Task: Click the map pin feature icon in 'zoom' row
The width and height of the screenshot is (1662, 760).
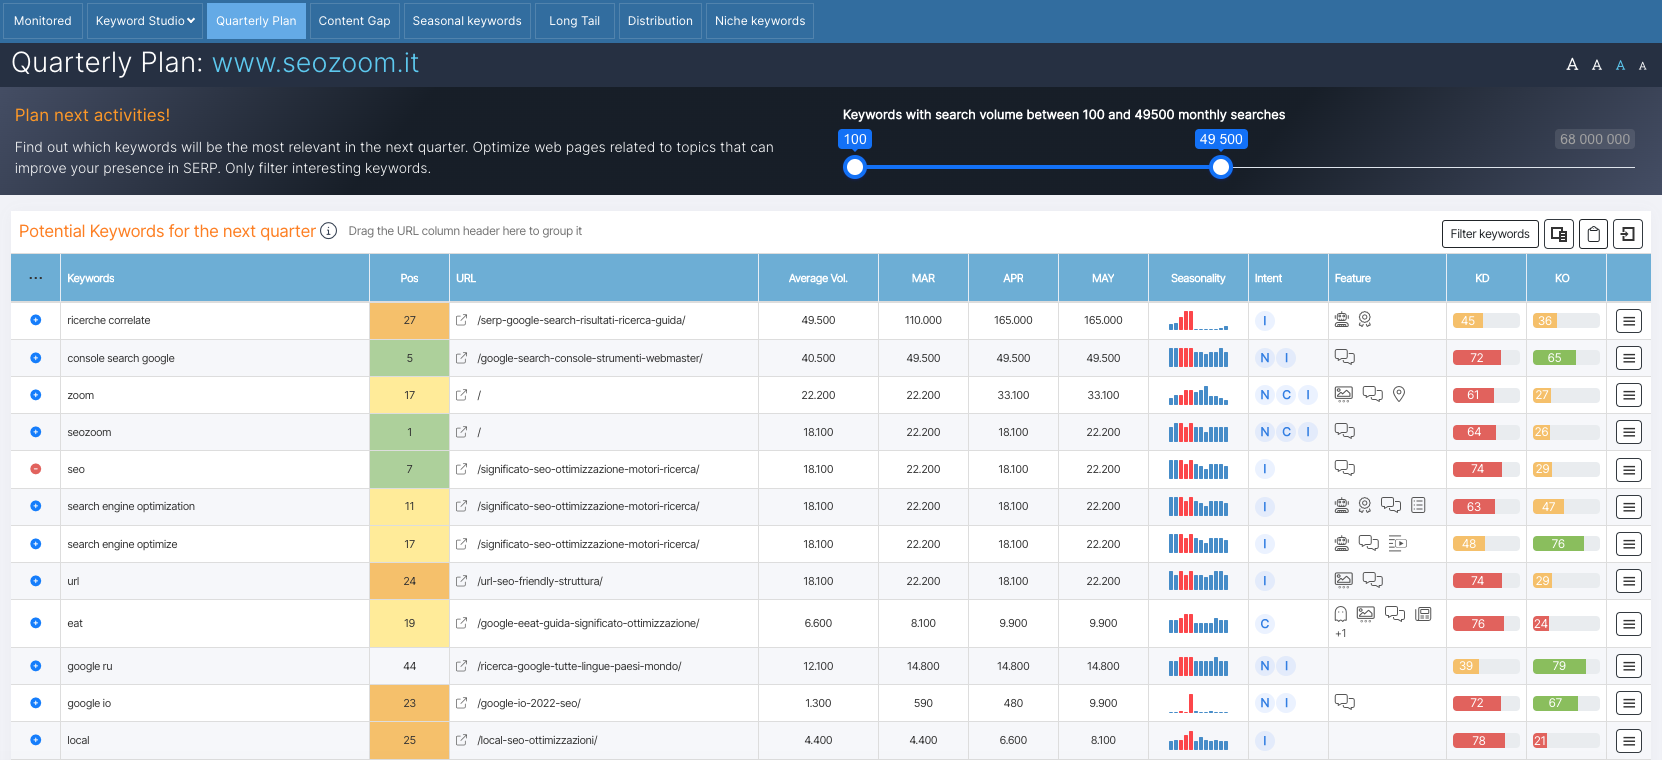Action: point(1399,394)
